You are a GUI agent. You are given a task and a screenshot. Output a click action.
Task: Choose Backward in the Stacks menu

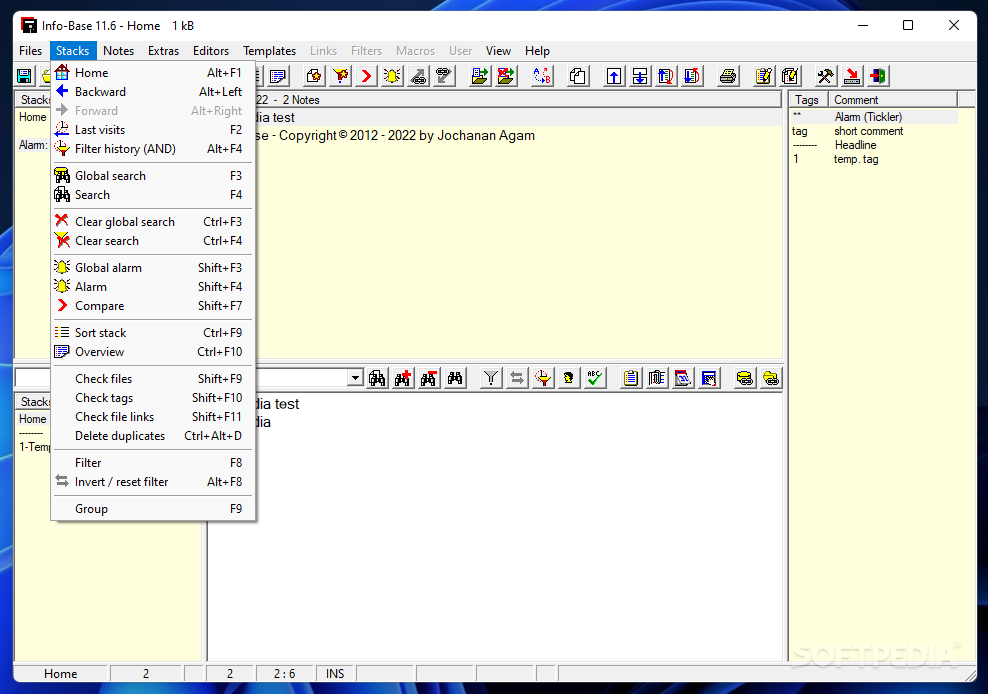pyautogui.click(x=153, y=92)
